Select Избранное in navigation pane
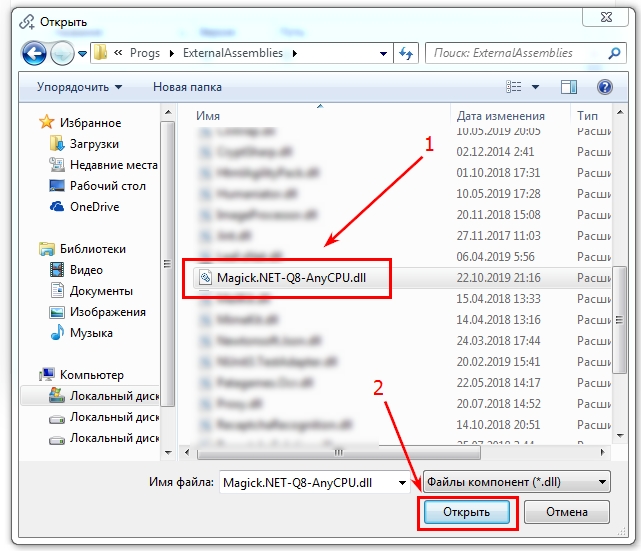The width and height of the screenshot is (641, 551). pyautogui.click(x=90, y=123)
